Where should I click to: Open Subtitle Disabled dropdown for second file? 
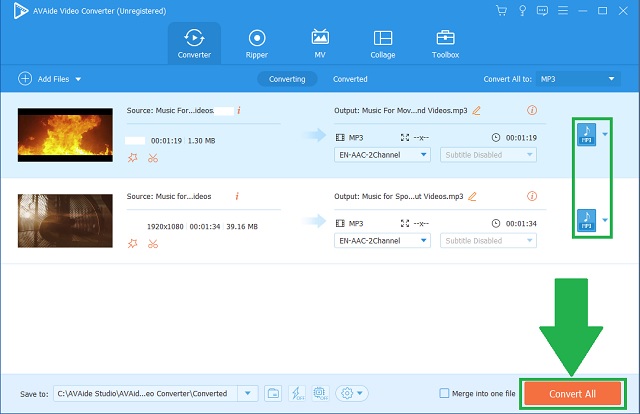488,240
